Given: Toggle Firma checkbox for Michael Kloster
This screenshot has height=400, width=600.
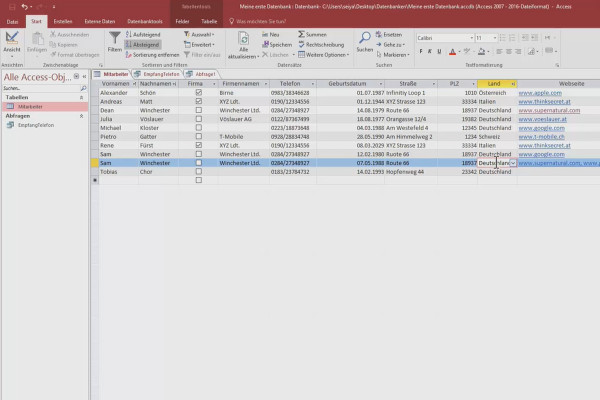Looking at the screenshot, I should (199, 127).
